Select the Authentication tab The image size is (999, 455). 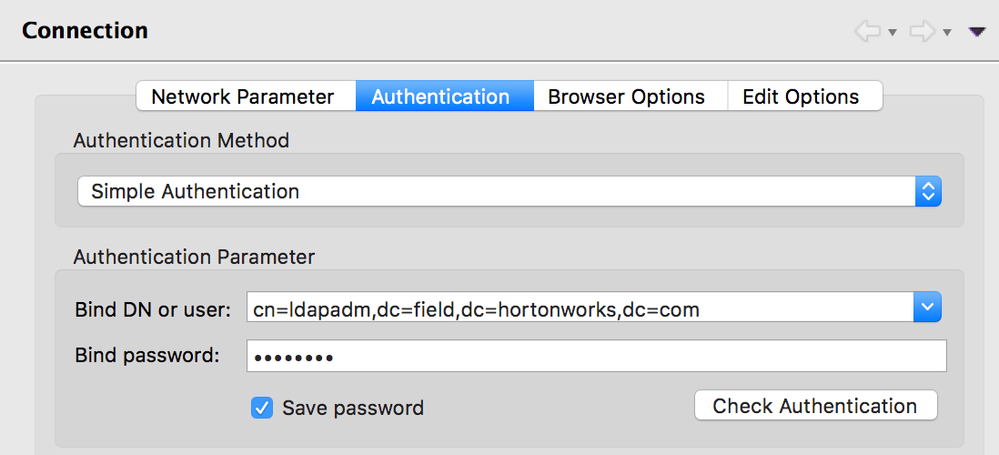click(x=440, y=97)
